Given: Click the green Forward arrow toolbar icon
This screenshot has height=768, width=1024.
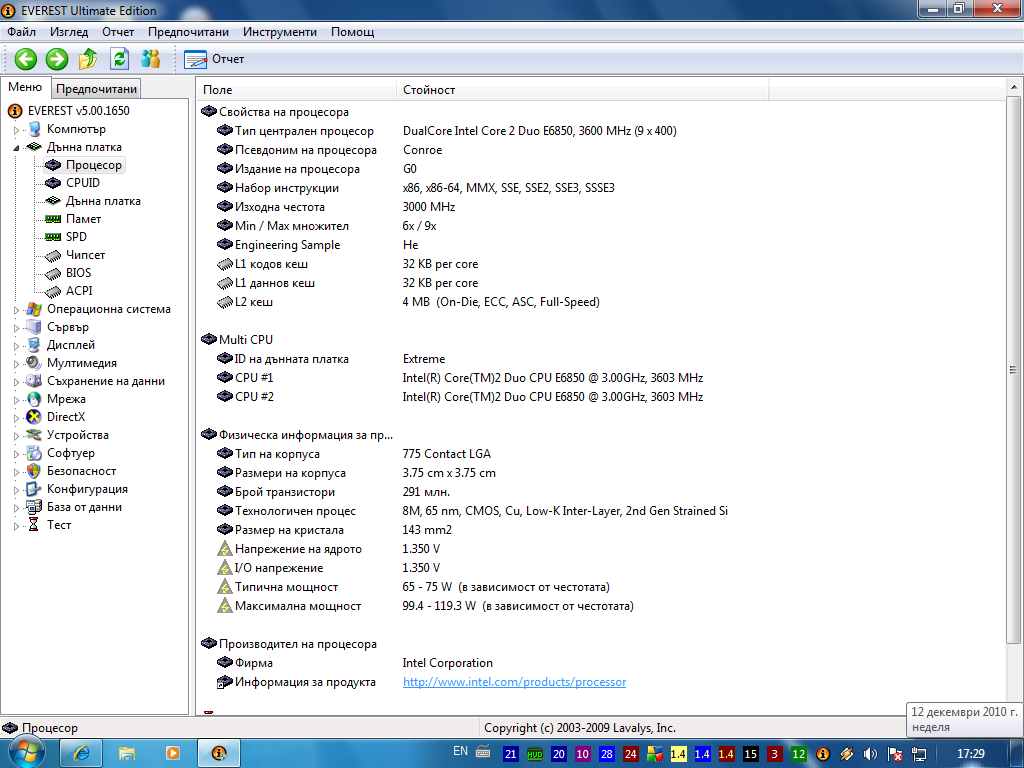Looking at the screenshot, I should [57, 59].
